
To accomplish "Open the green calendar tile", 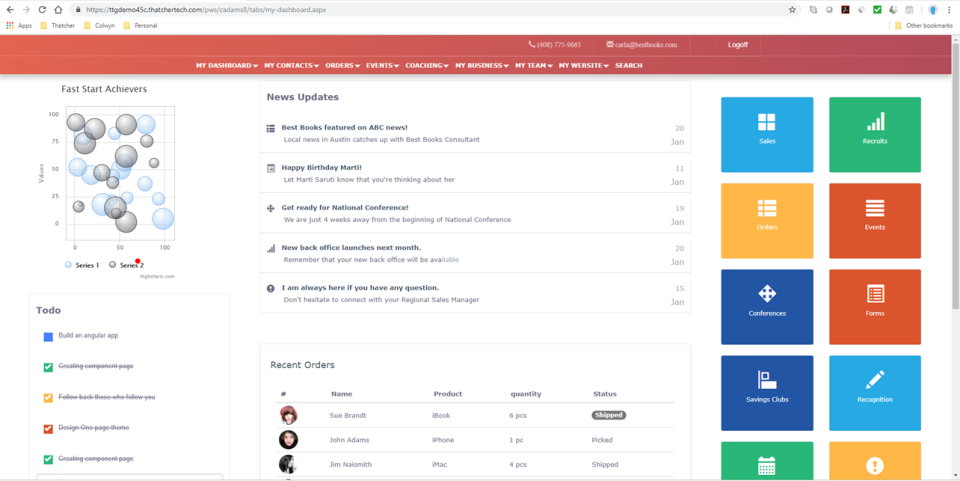I will [767, 461].
